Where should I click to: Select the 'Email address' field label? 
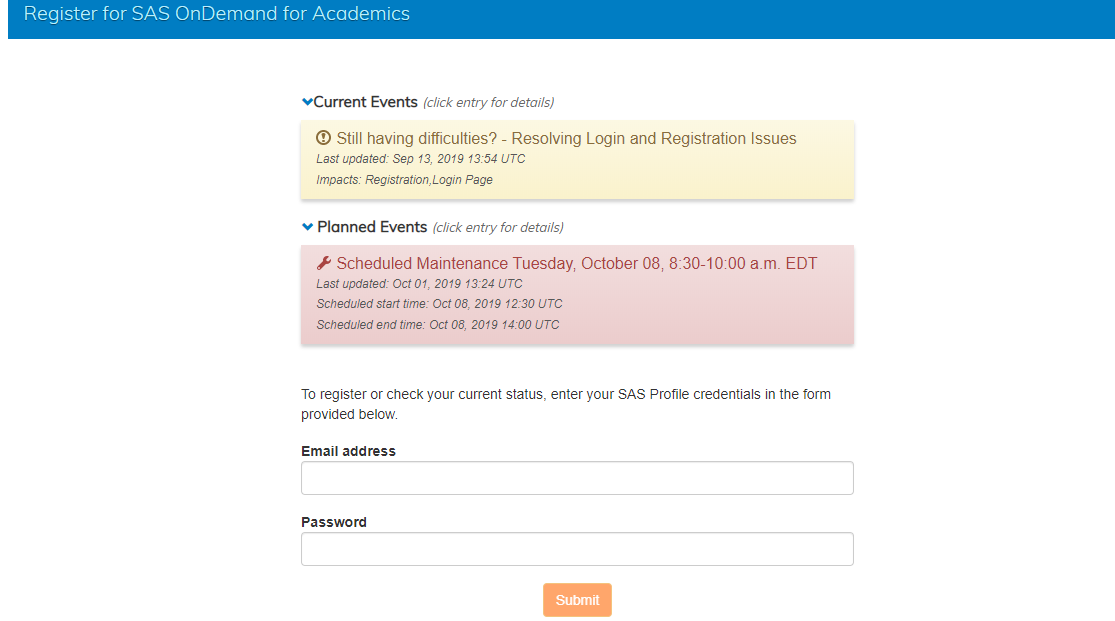(348, 451)
